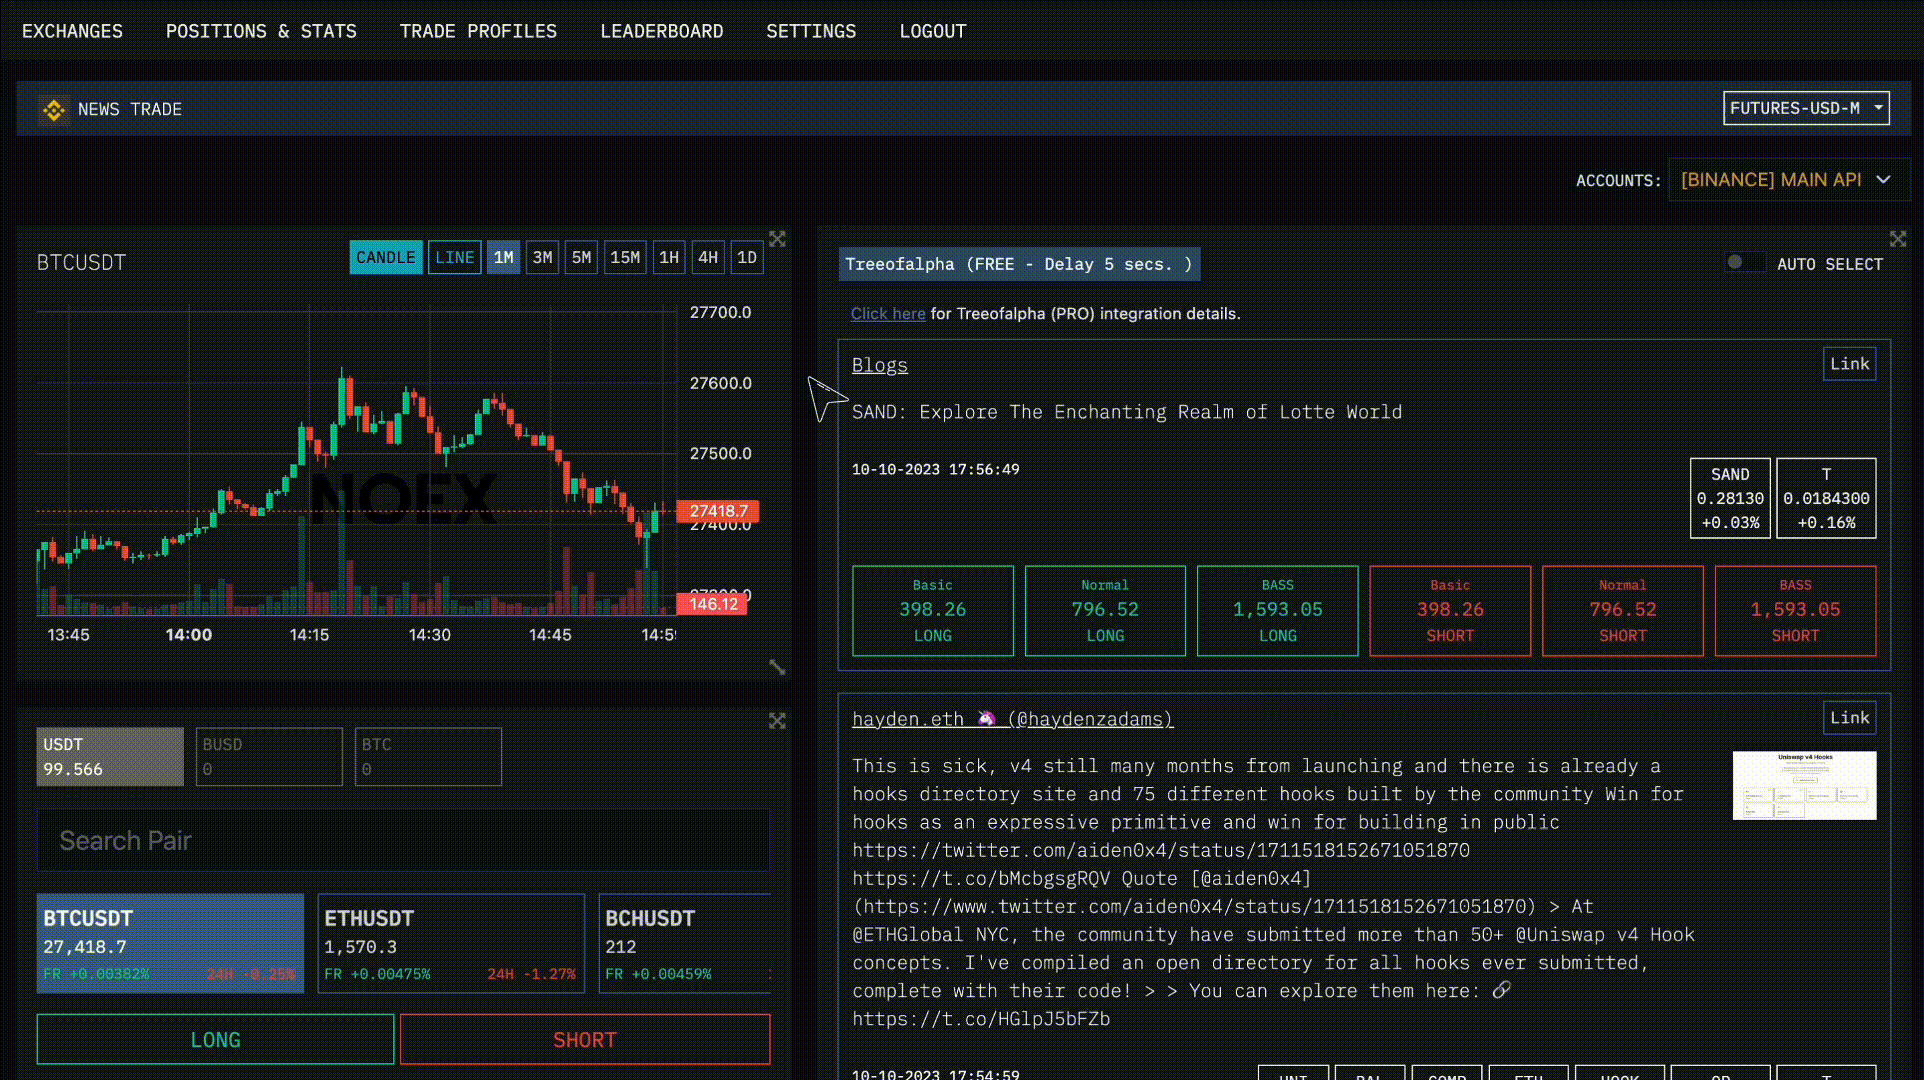Switch chart to 1D timeframe

(747, 258)
